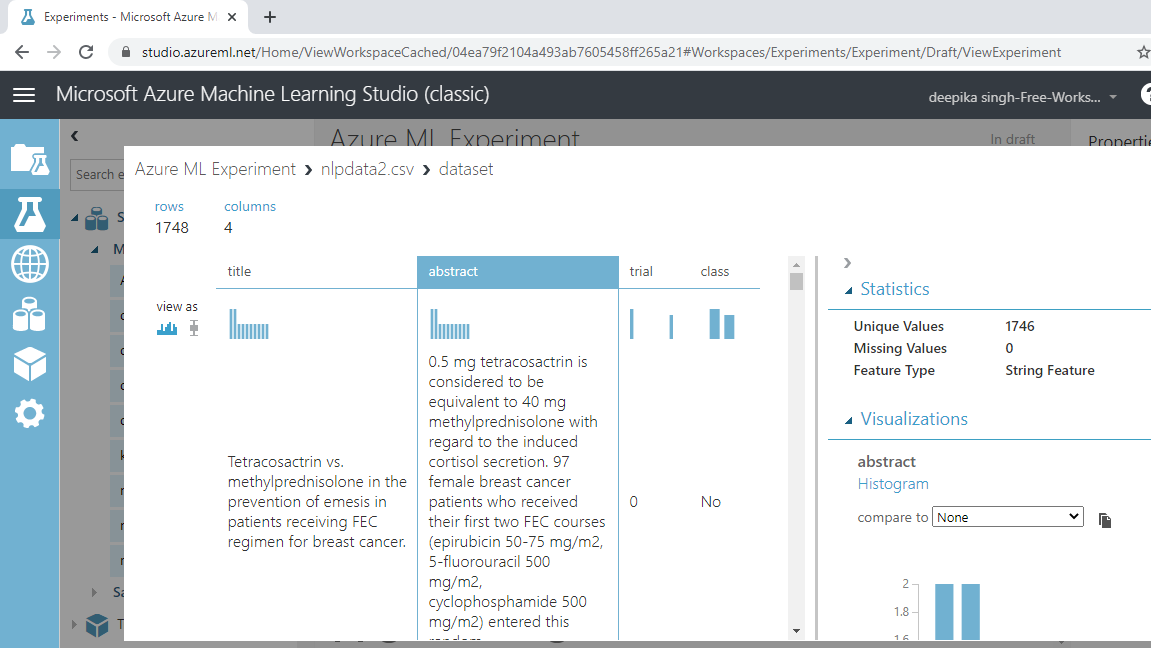Viewport: 1151px width, 648px height.
Task: Reload the browser page
Action: click(86, 52)
